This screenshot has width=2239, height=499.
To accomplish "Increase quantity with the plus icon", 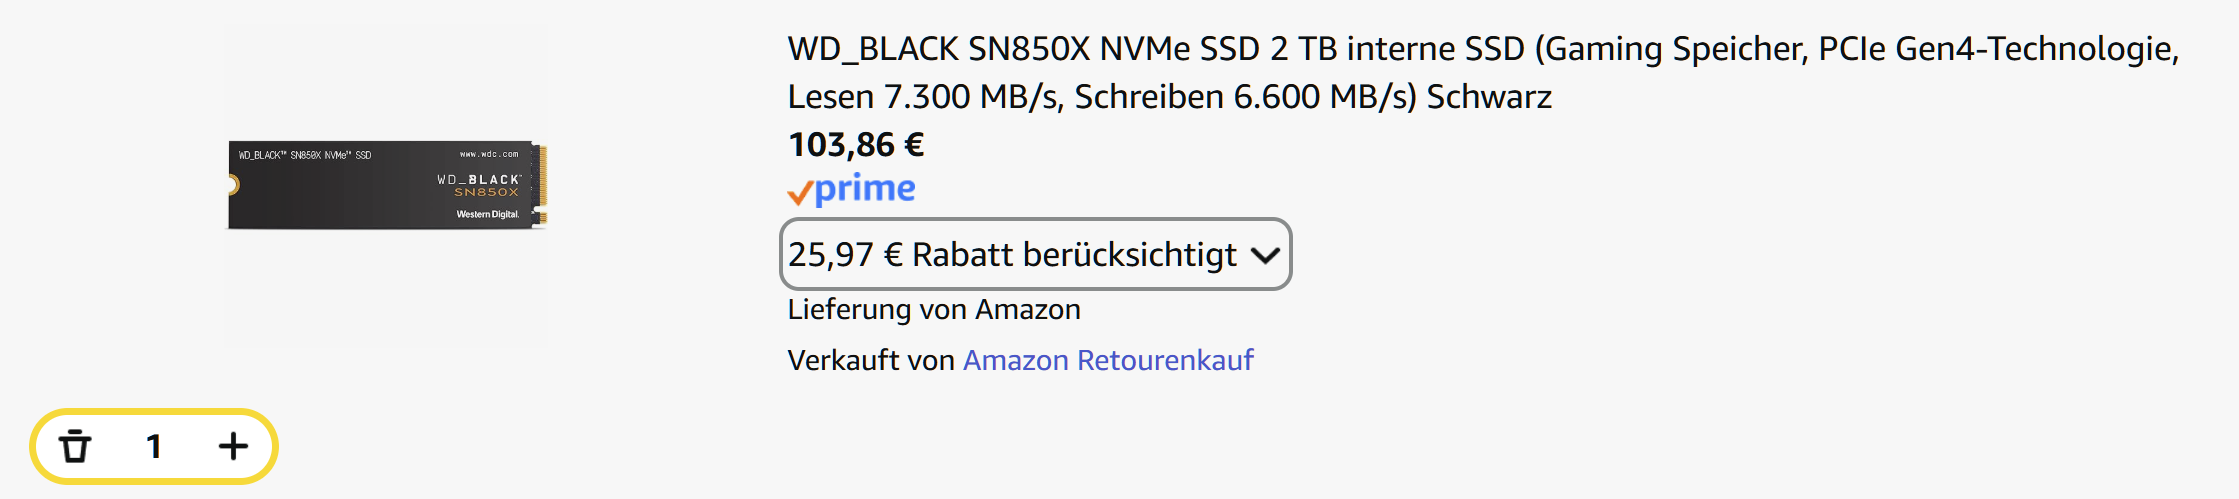I will 233,446.
